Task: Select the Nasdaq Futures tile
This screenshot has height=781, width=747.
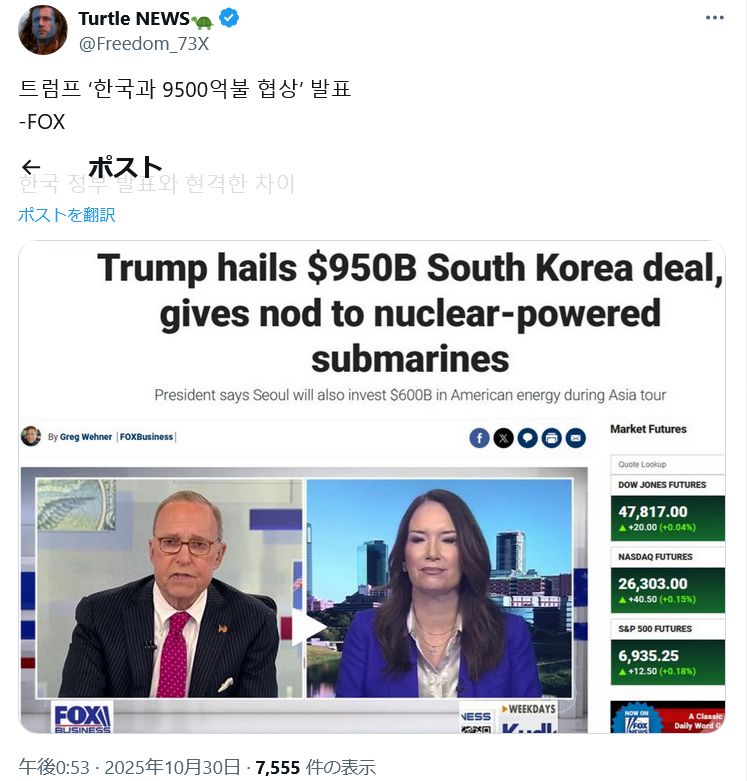Action: point(667,581)
